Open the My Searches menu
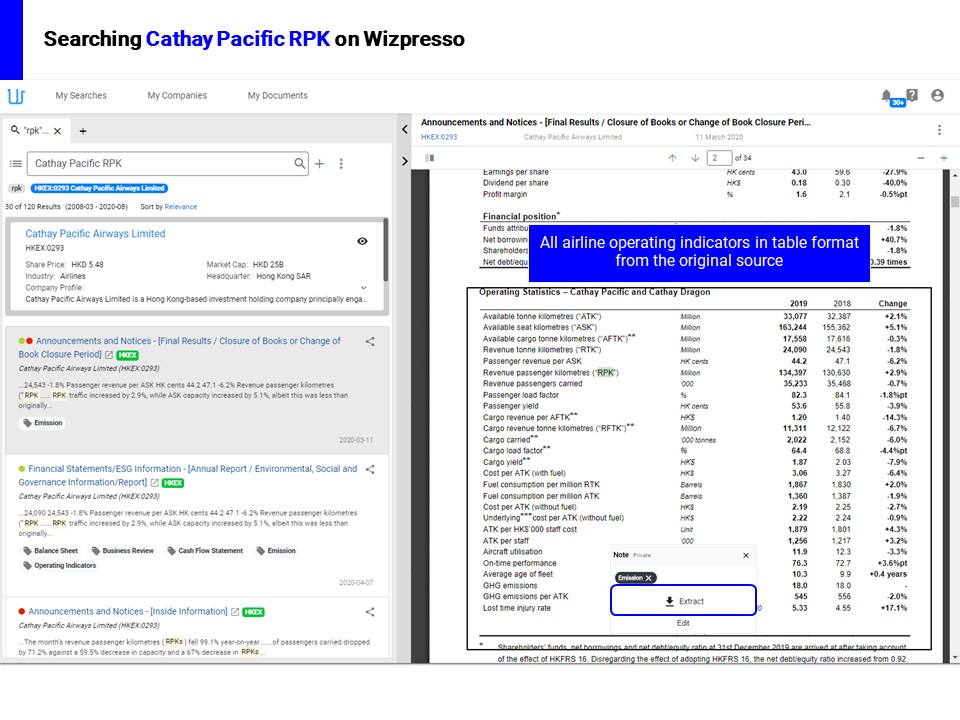This screenshot has height=720, width=960. (81, 96)
